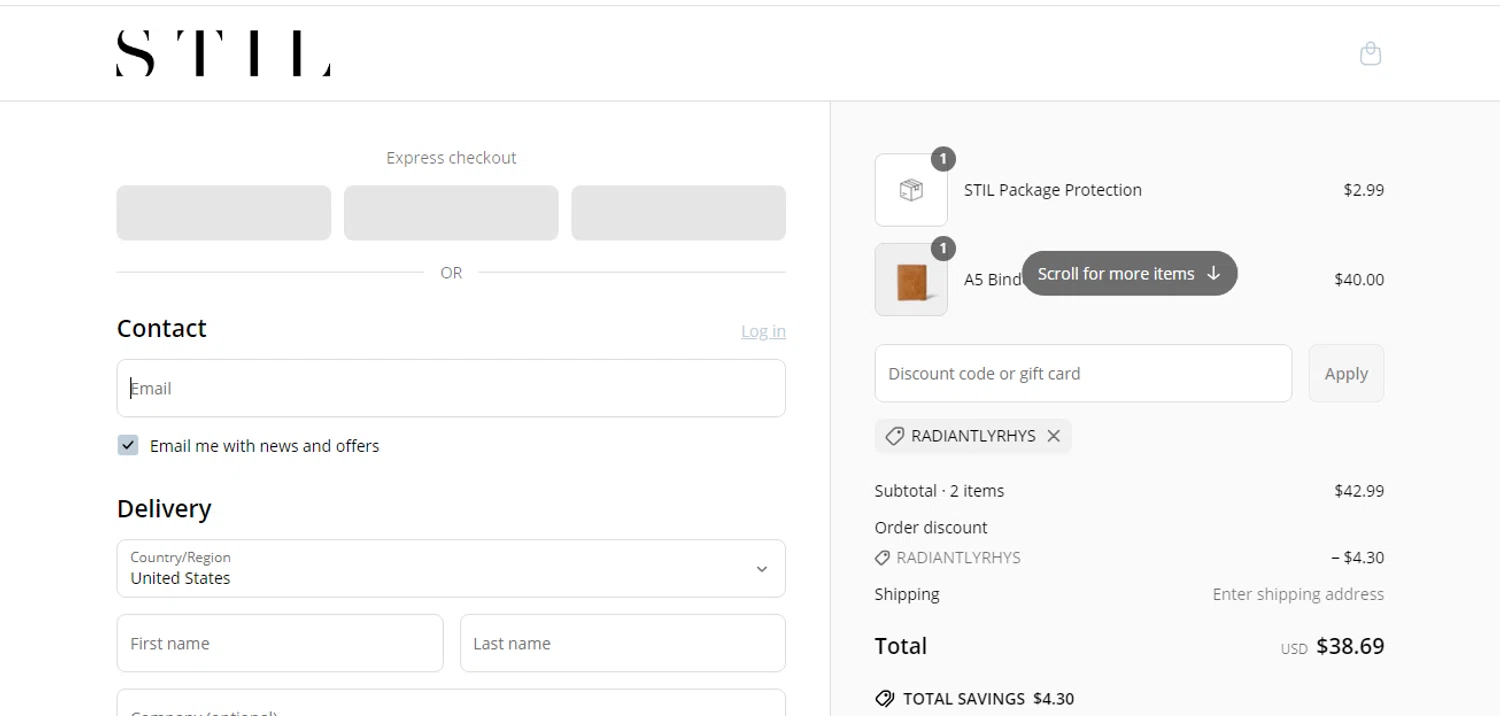
Task: Click the Total Savings tag icon
Action: pyautogui.click(x=884, y=699)
